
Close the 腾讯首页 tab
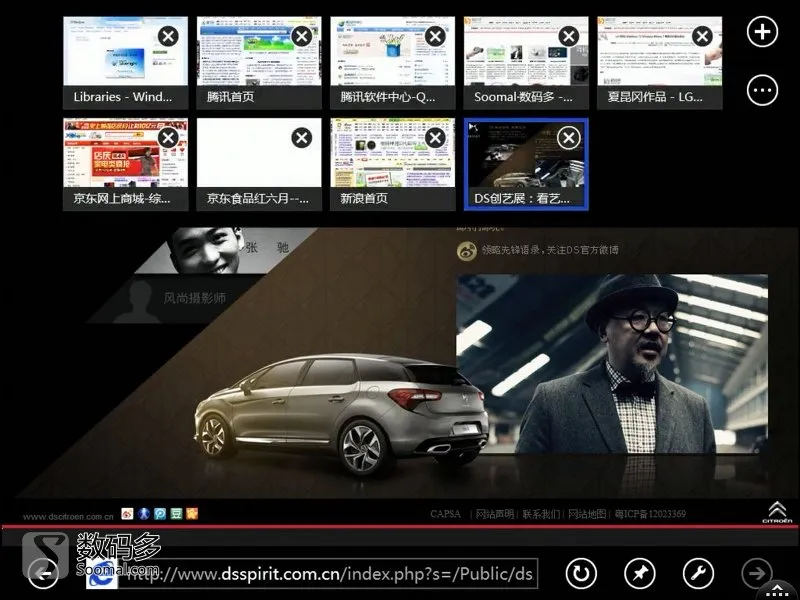[302, 36]
